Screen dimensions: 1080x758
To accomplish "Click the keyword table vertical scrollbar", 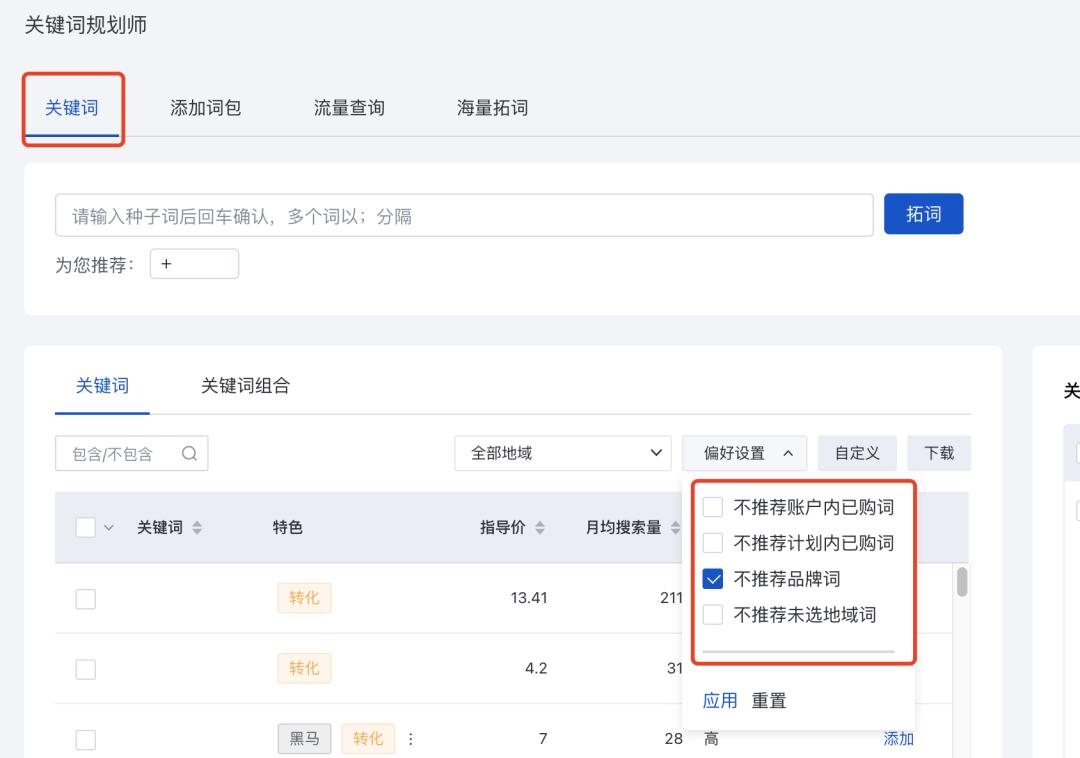I will click(x=962, y=582).
